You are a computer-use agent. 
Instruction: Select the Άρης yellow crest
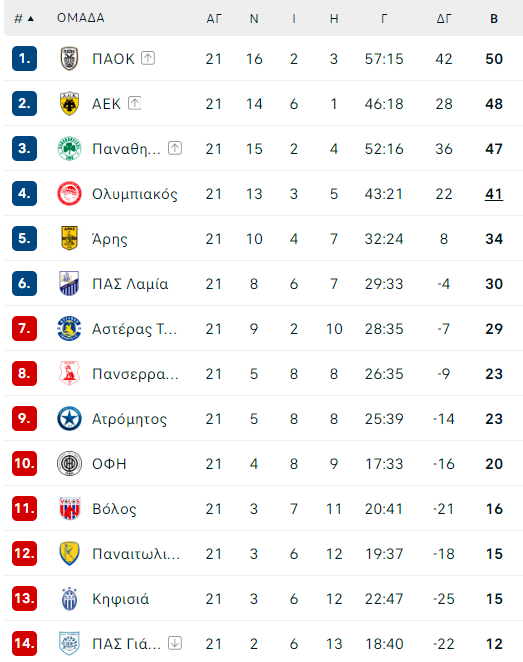click(69, 239)
